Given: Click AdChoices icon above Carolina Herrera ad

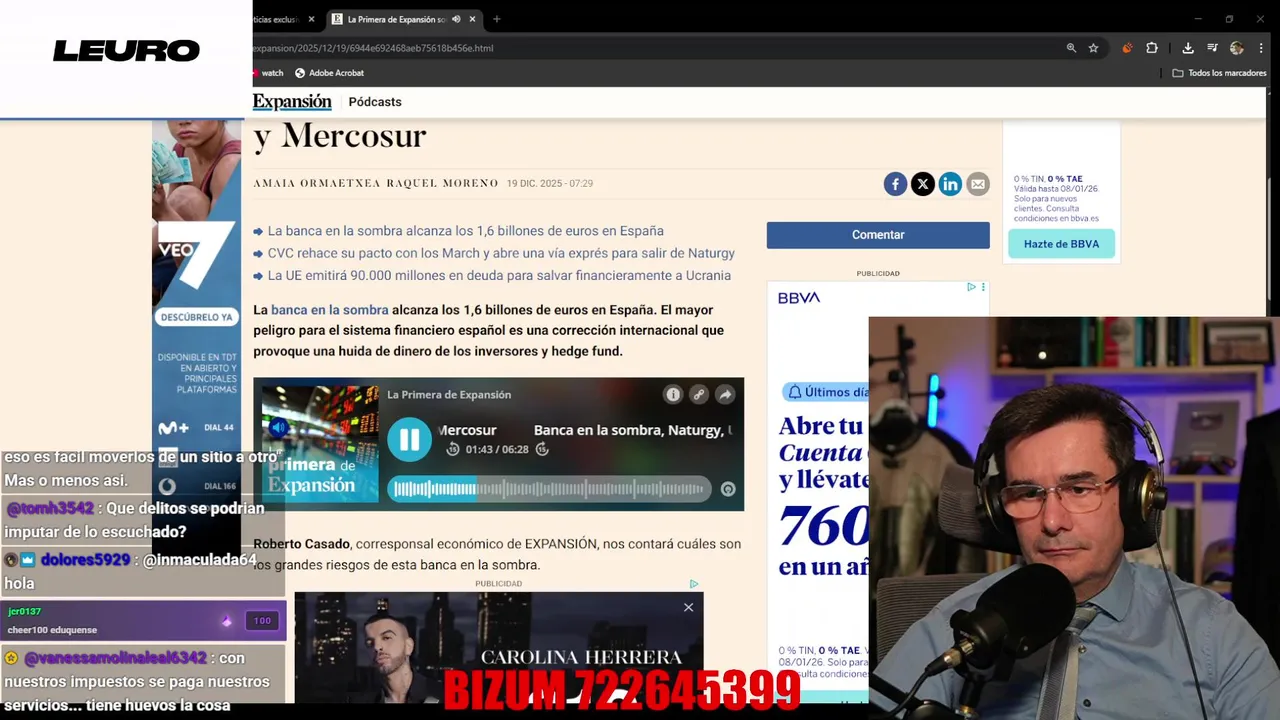Looking at the screenshot, I should point(693,584).
